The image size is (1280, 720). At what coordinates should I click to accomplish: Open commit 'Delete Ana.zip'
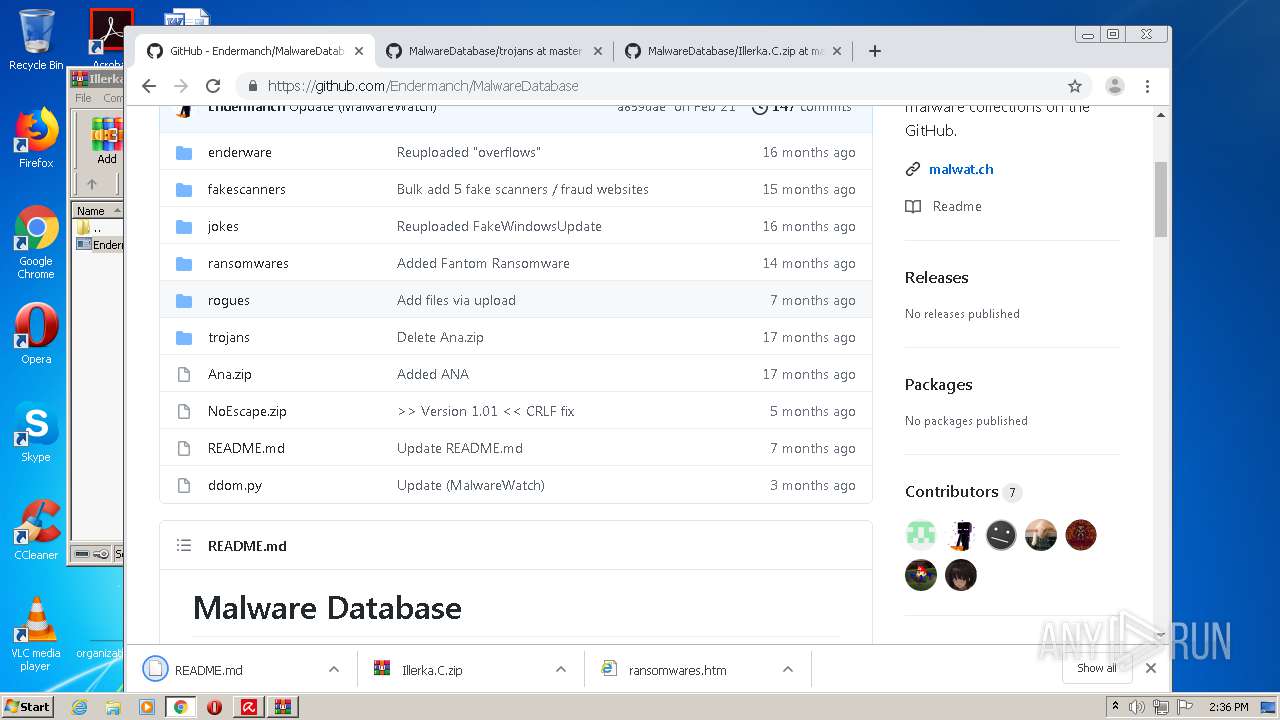click(440, 337)
